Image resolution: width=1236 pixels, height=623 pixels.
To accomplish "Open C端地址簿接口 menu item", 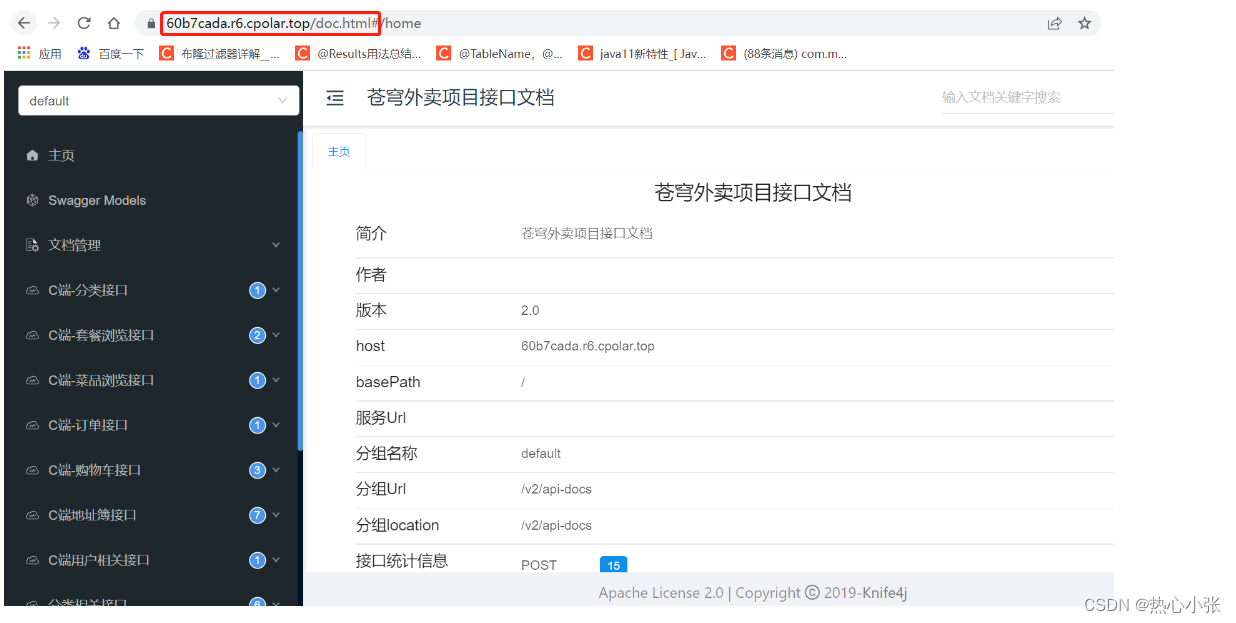I will click(151, 515).
